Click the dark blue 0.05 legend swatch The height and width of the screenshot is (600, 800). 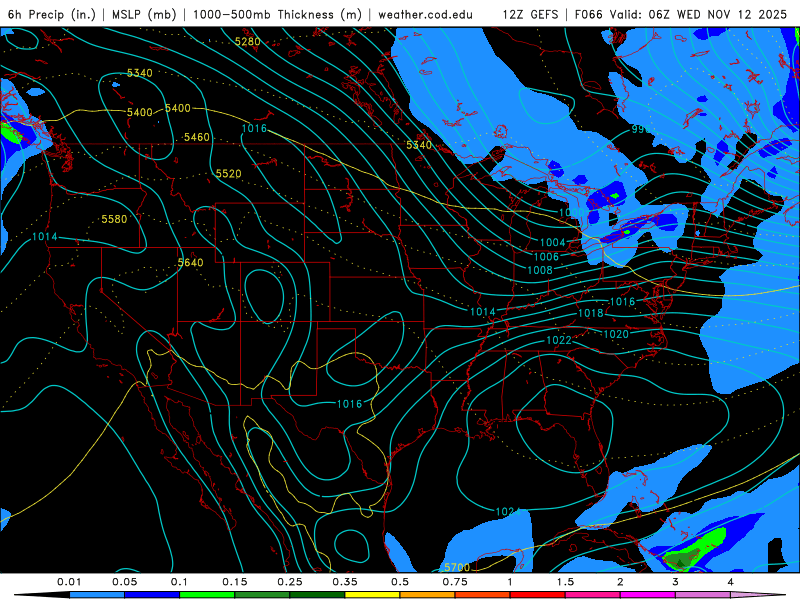pos(152,595)
